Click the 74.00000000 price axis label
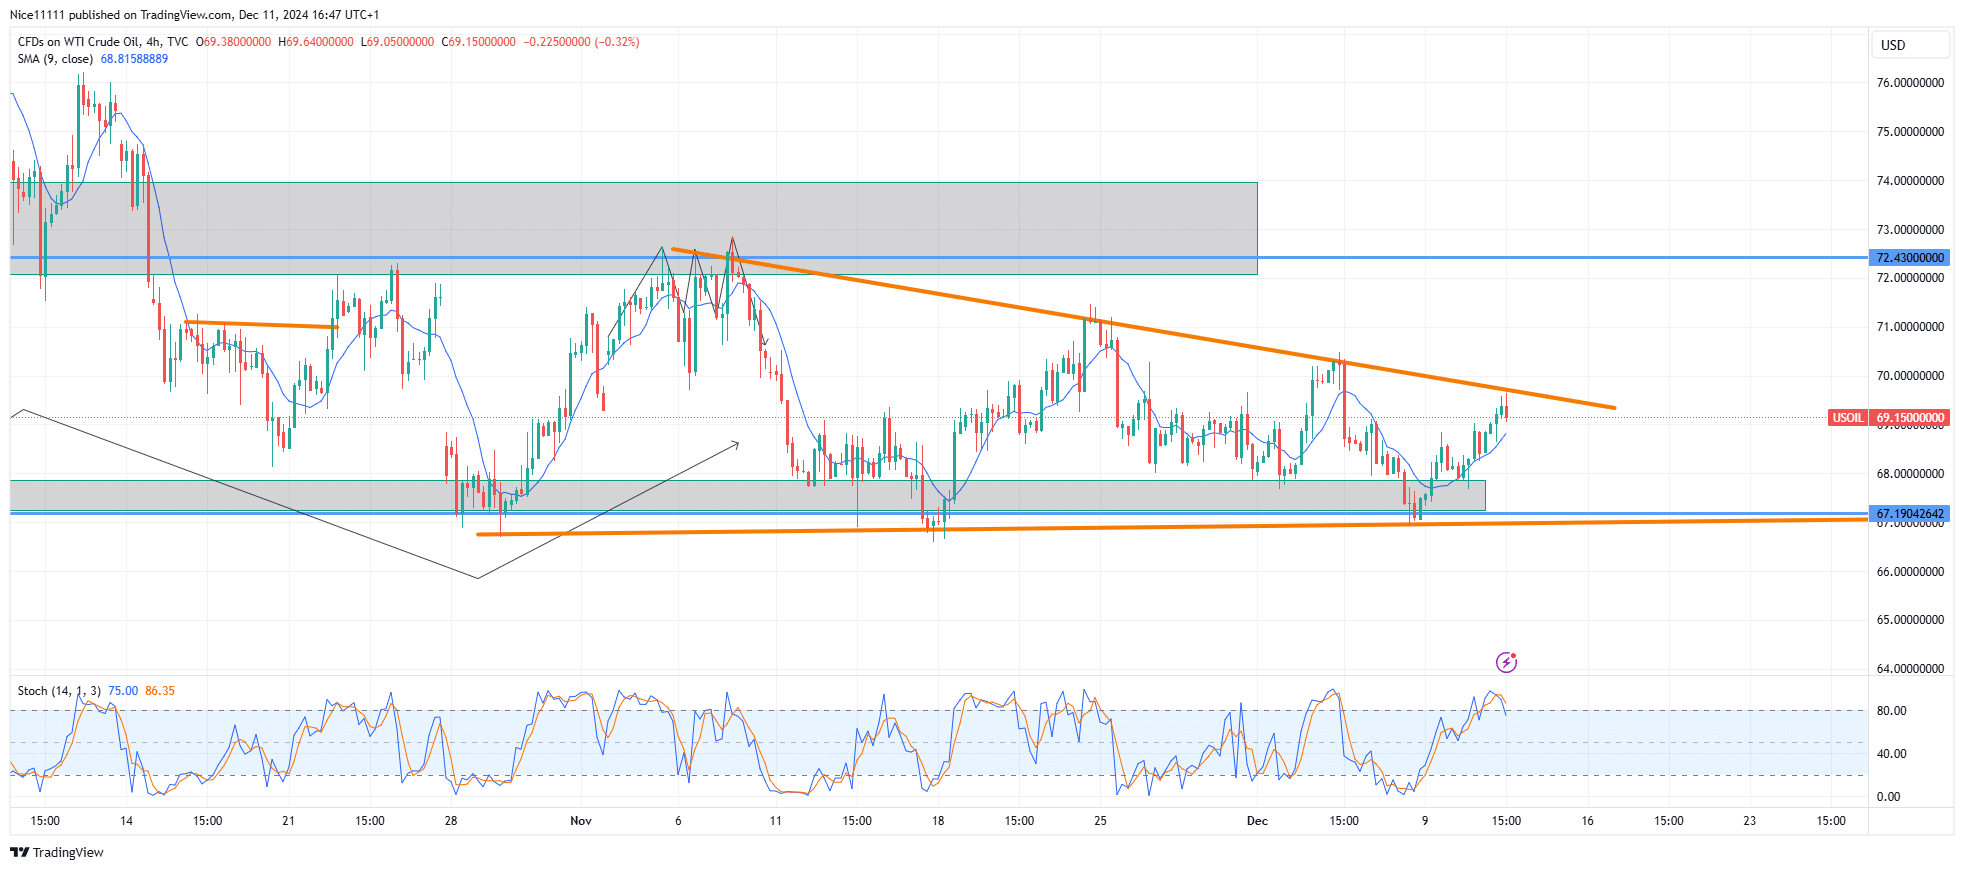 (1910, 181)
